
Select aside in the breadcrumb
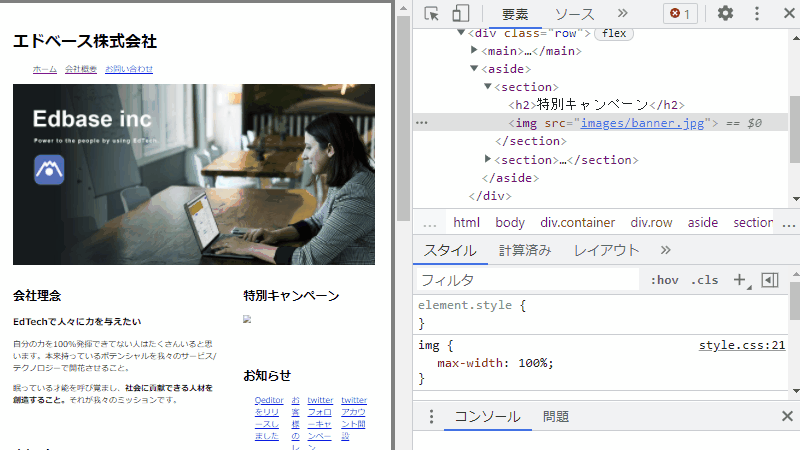703,222
